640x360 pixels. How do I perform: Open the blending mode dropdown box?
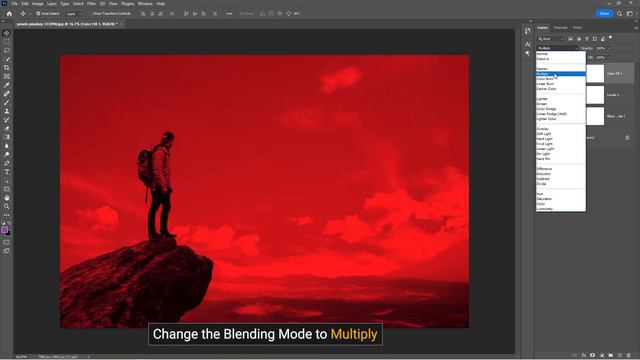(558, 48)
